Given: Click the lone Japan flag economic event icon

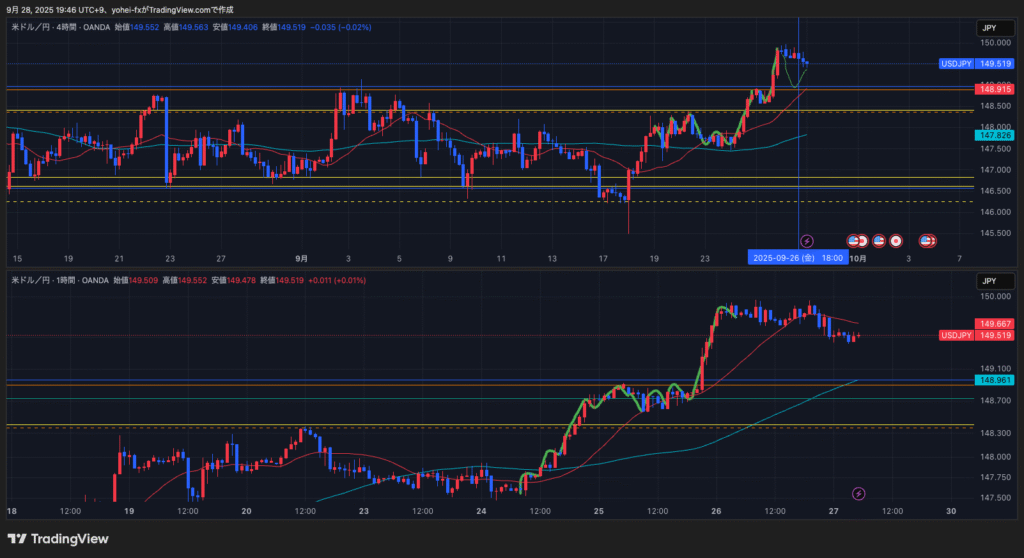Looking at the screenshot, I should coord(897,241).
